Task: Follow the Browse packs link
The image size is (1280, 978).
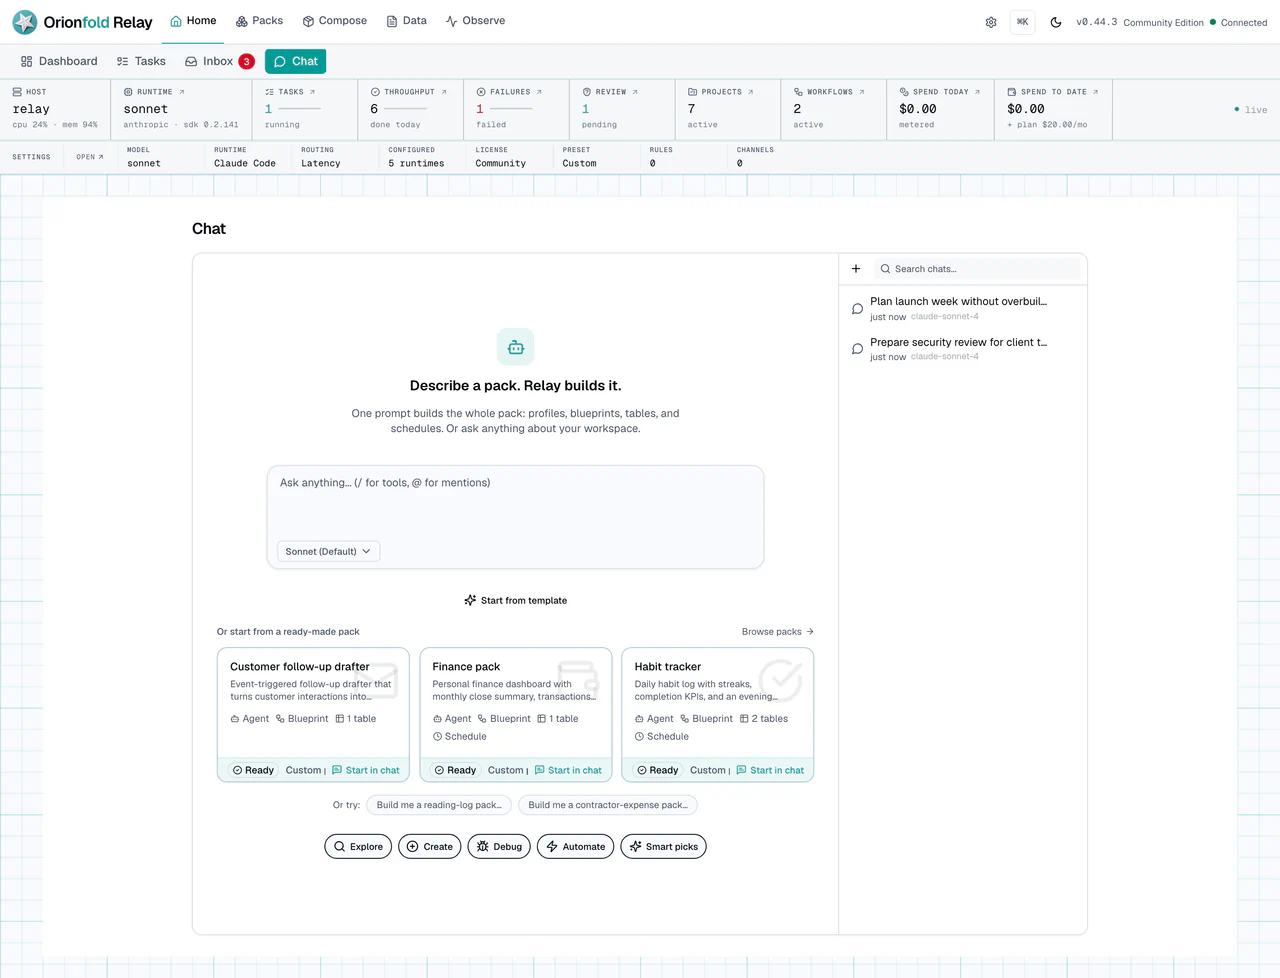Action: click(778, 632)
